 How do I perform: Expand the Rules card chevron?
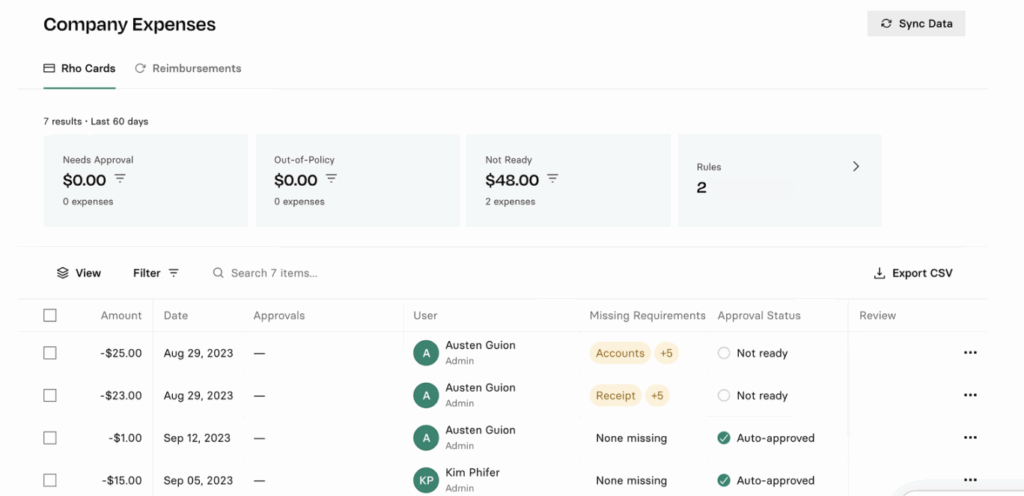coord(855,167)
